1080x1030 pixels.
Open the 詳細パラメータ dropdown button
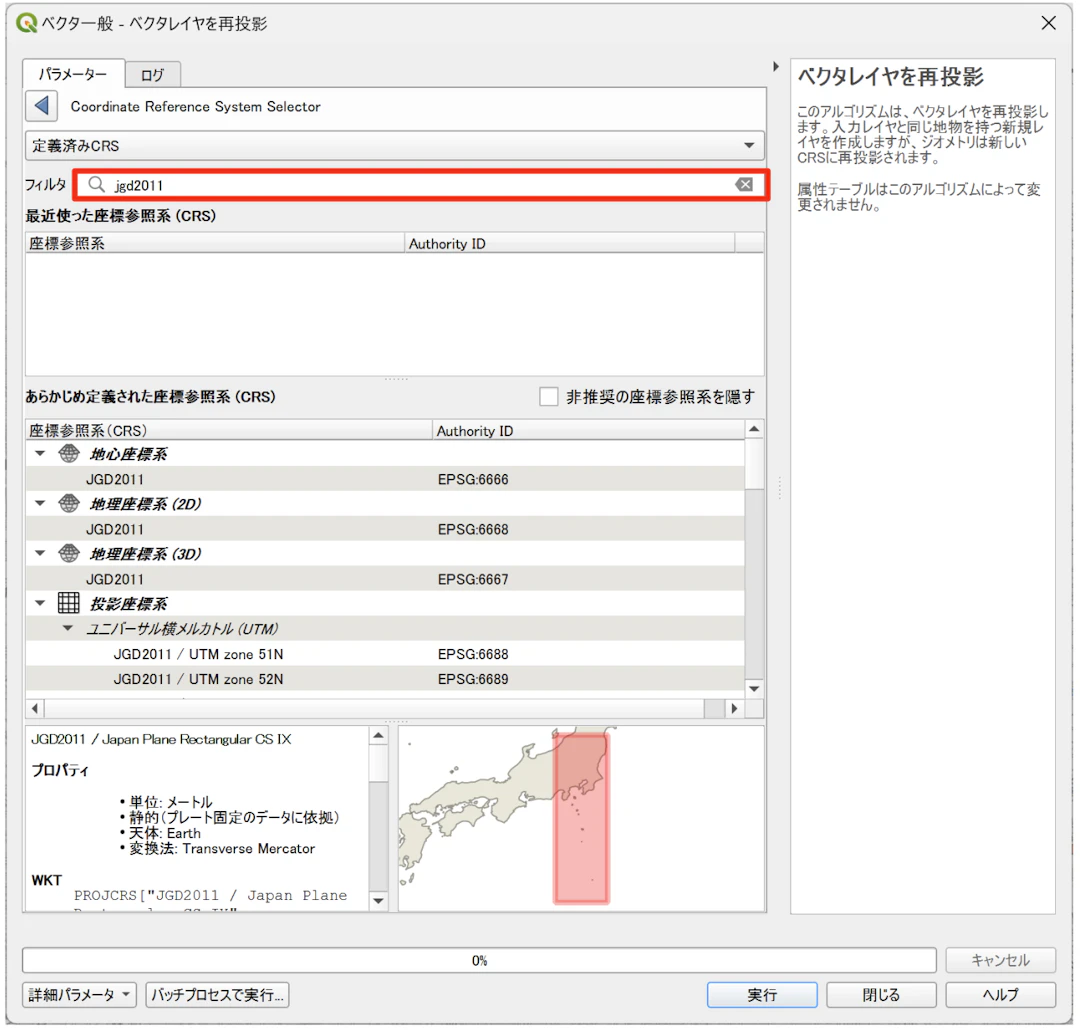click(x=79, y=994)
